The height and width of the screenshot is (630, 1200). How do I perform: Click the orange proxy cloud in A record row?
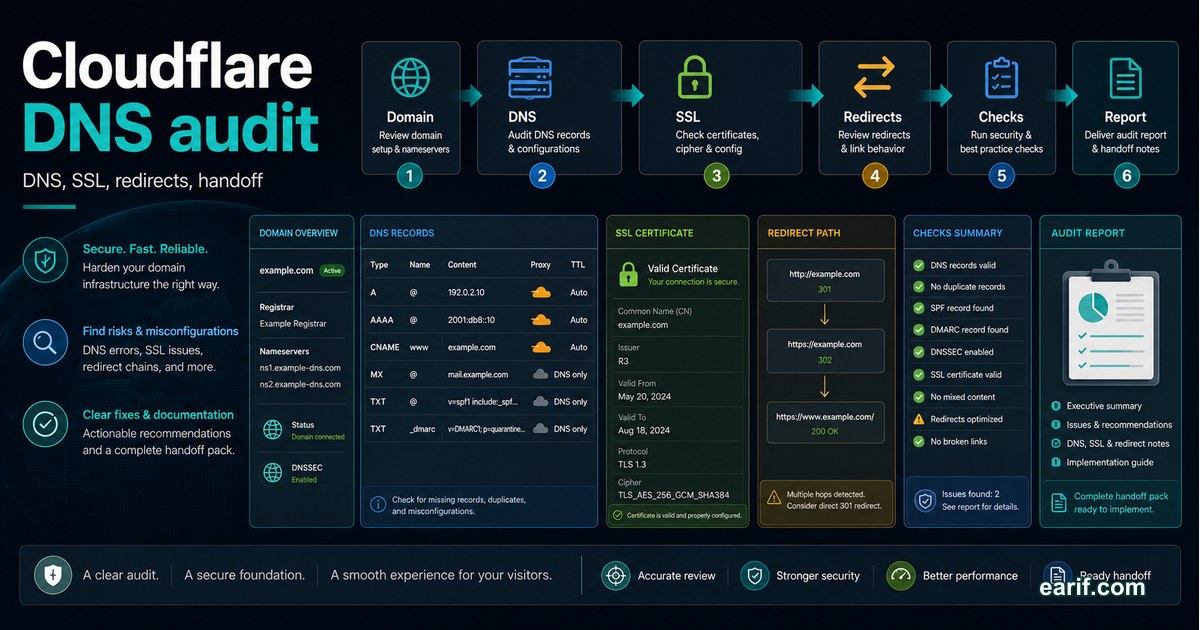(541, 293)
